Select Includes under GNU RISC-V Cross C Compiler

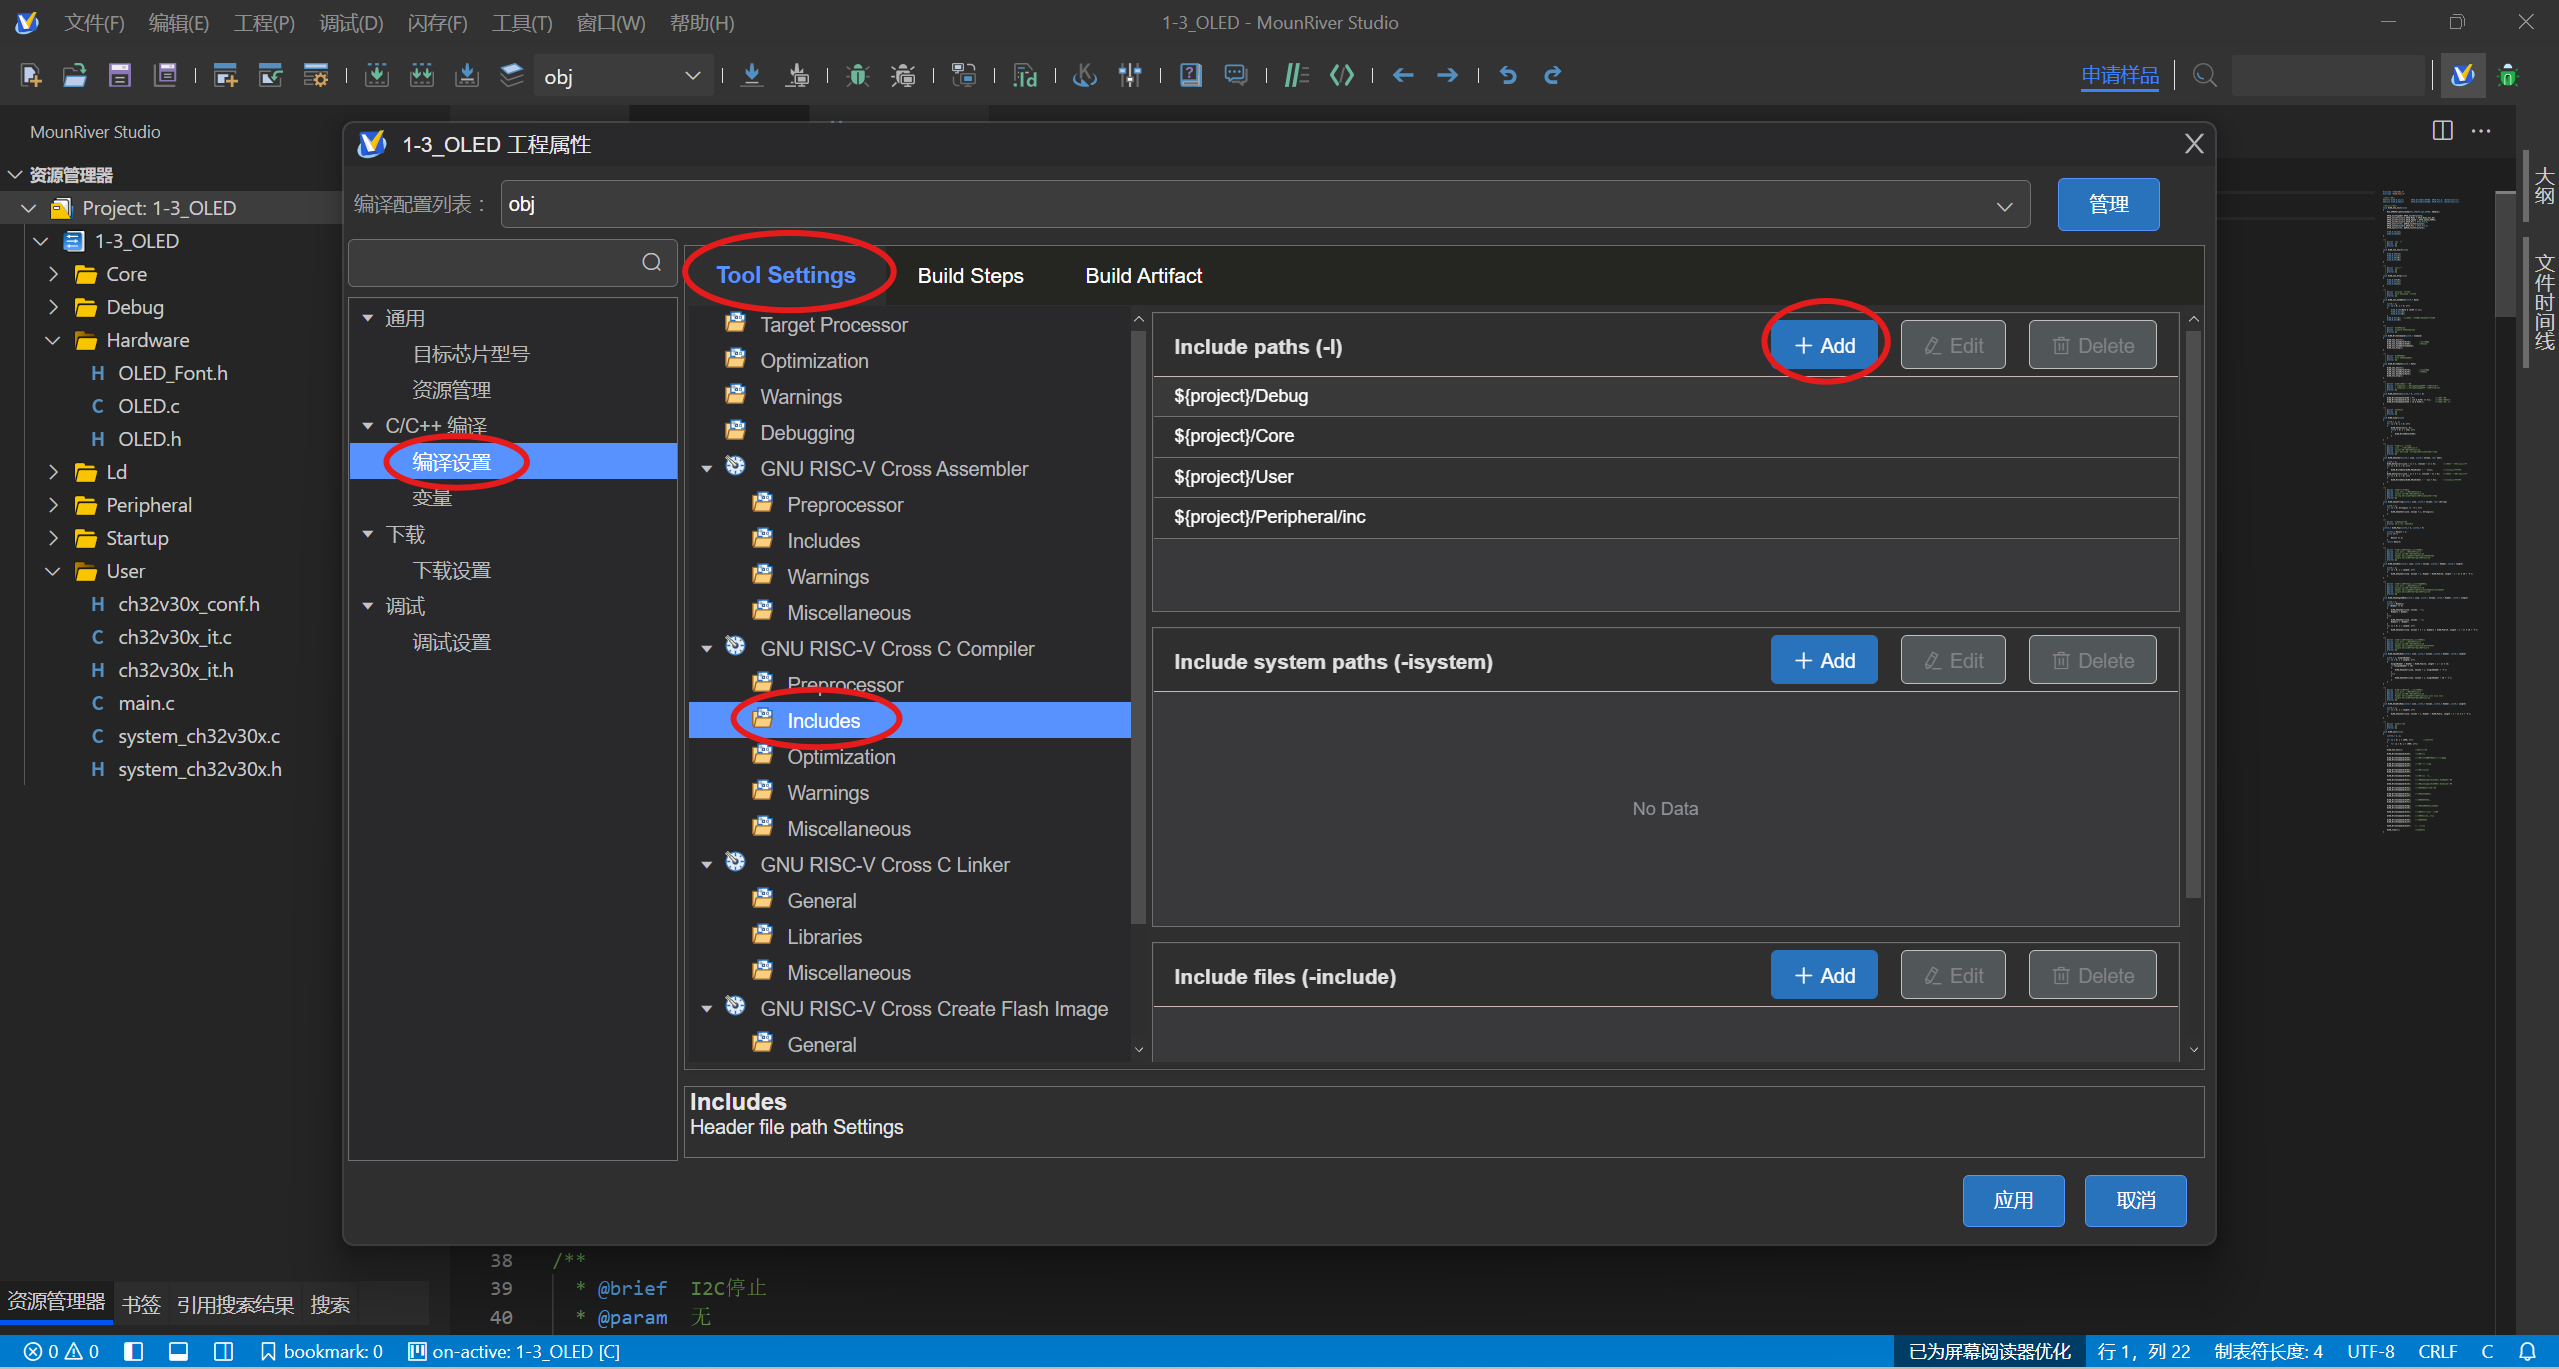tap(909, 721)
